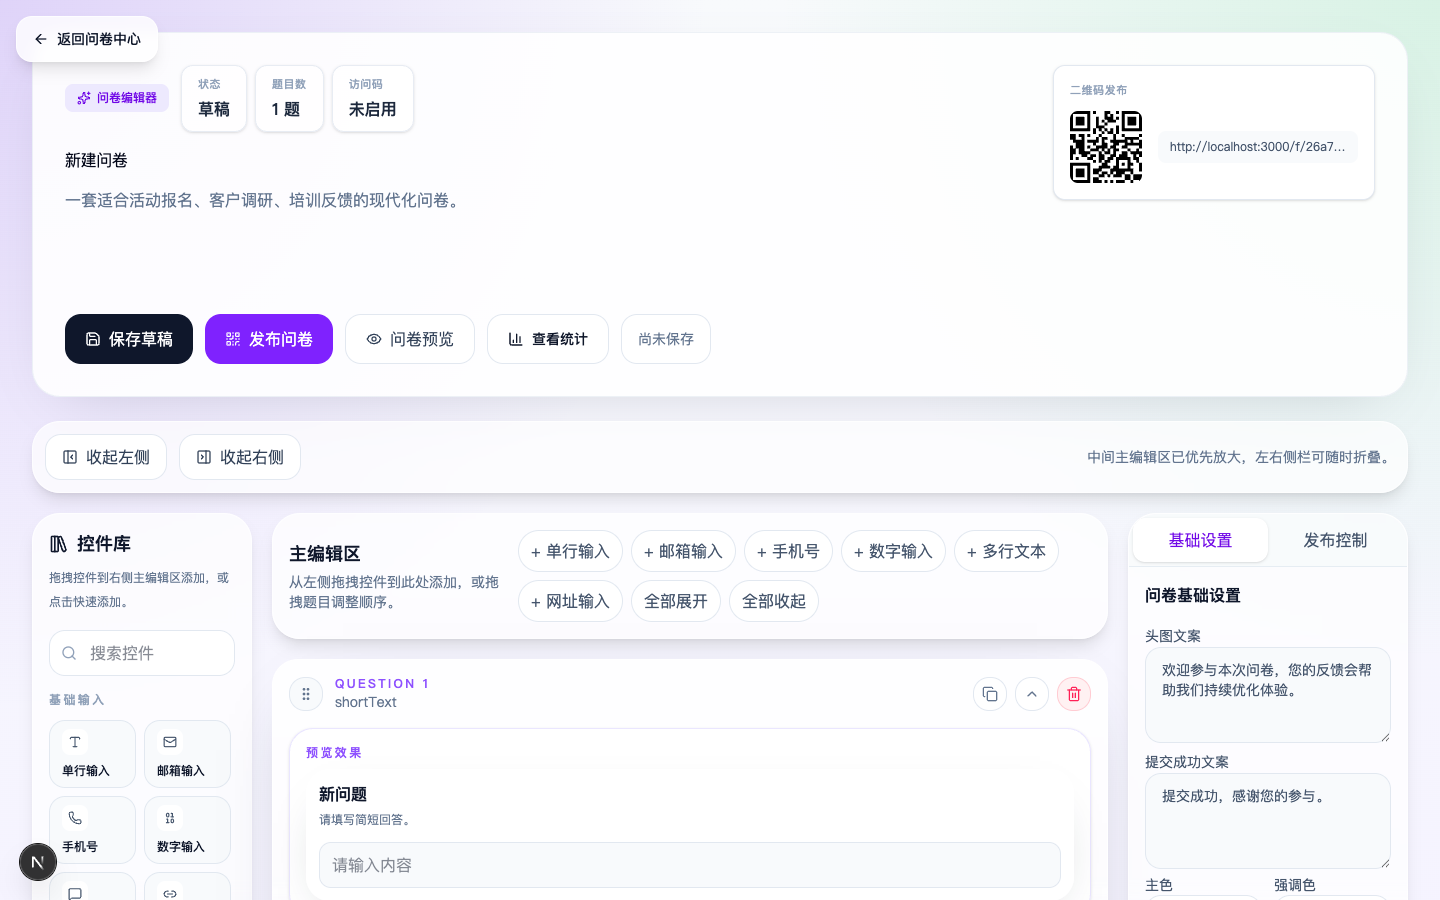Select the 单行输入 control in the control library
This screenshot has height=900, width=1440.
pyautogui.click(x=92, y=754)
